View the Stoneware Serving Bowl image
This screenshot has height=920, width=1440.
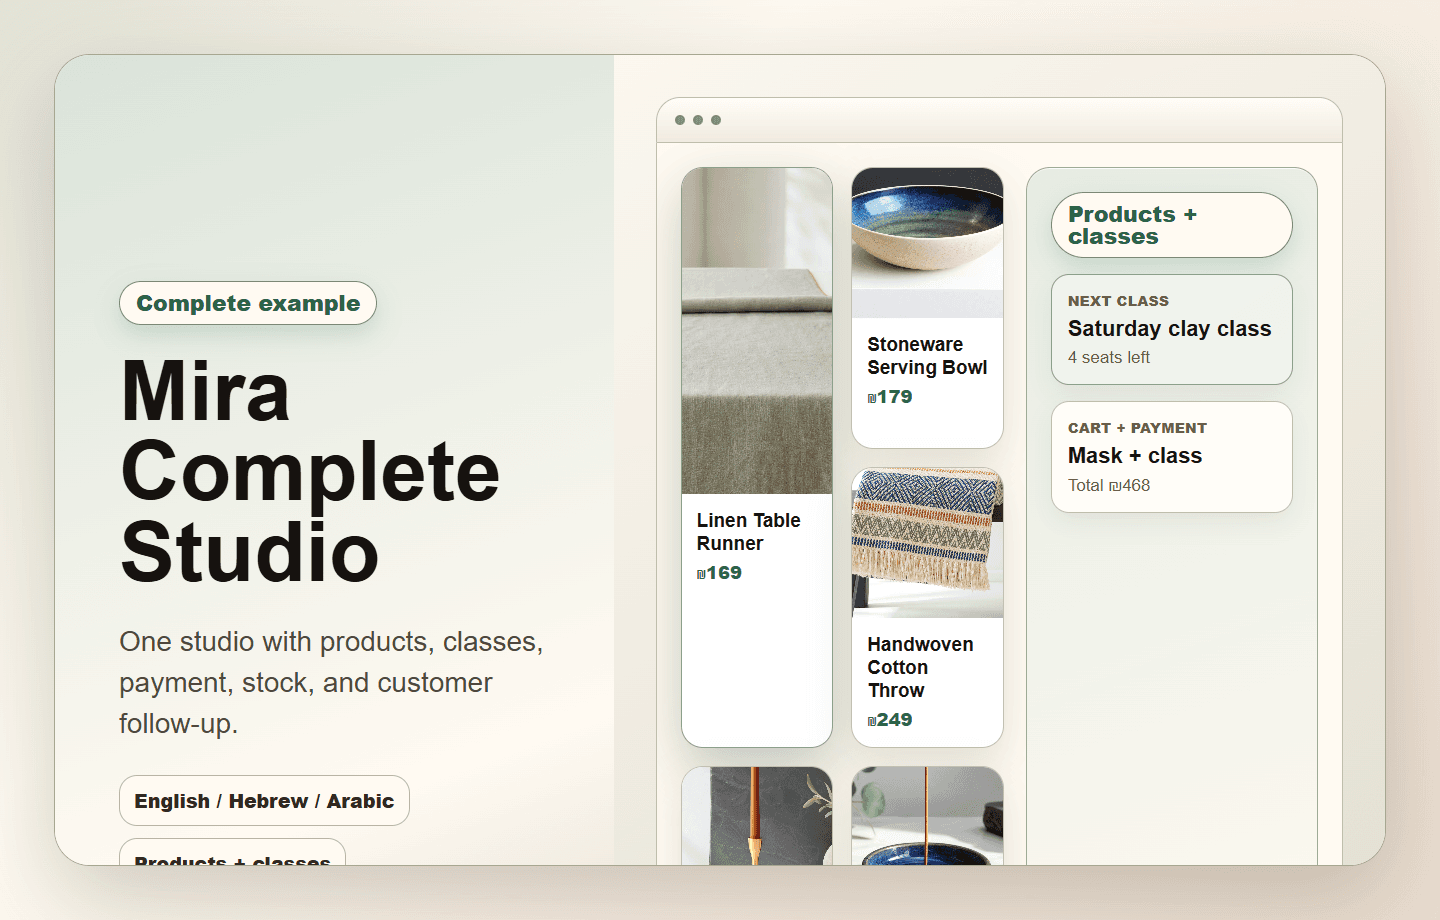pyautogui.click(x=927, y=243)
